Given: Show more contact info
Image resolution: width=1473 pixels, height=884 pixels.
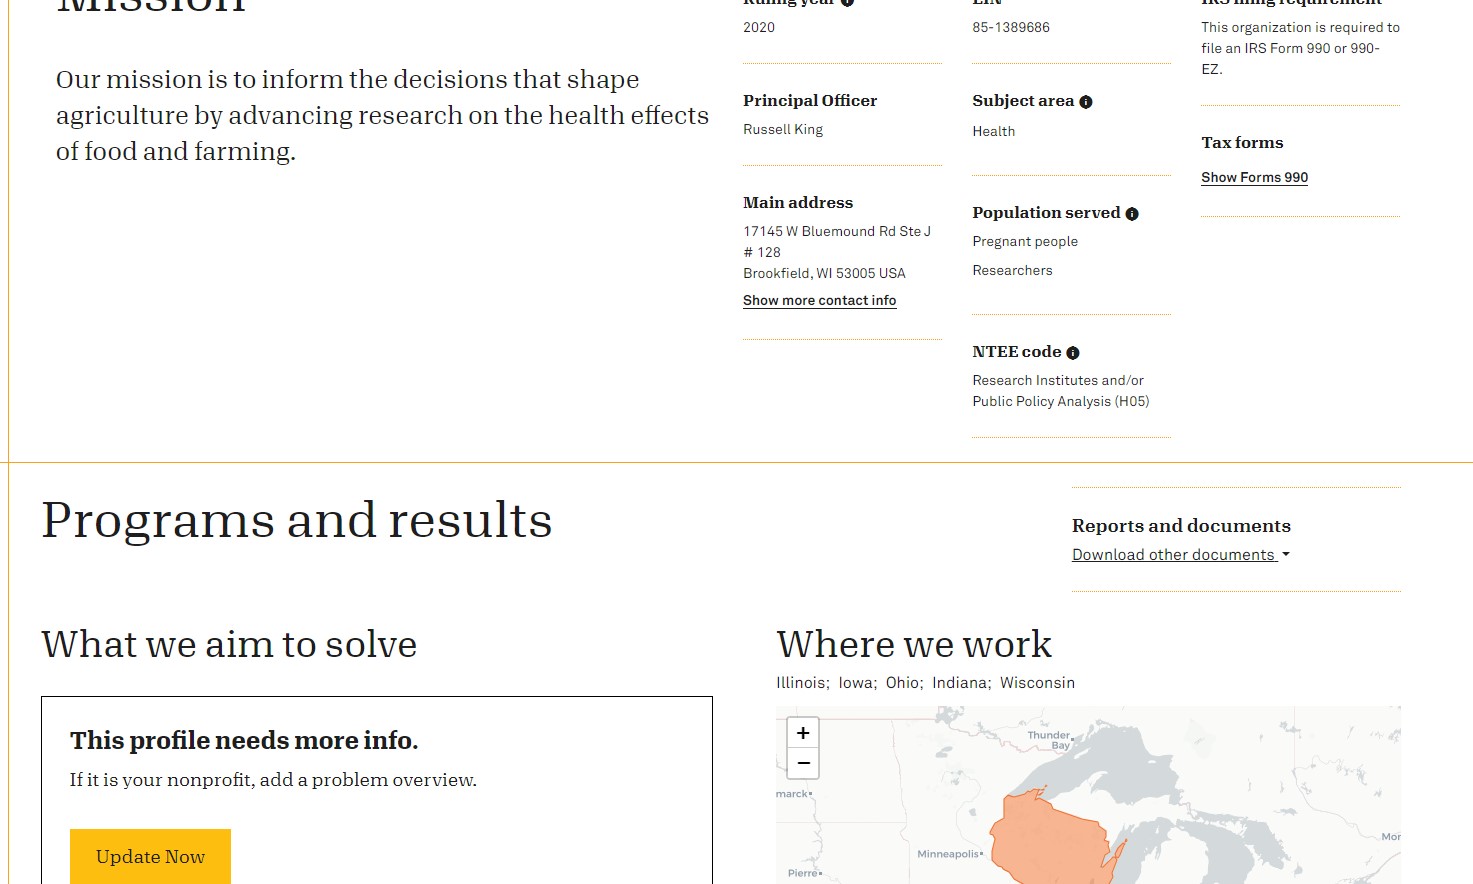Looking at the screenshot, I should tap(819, 300).
